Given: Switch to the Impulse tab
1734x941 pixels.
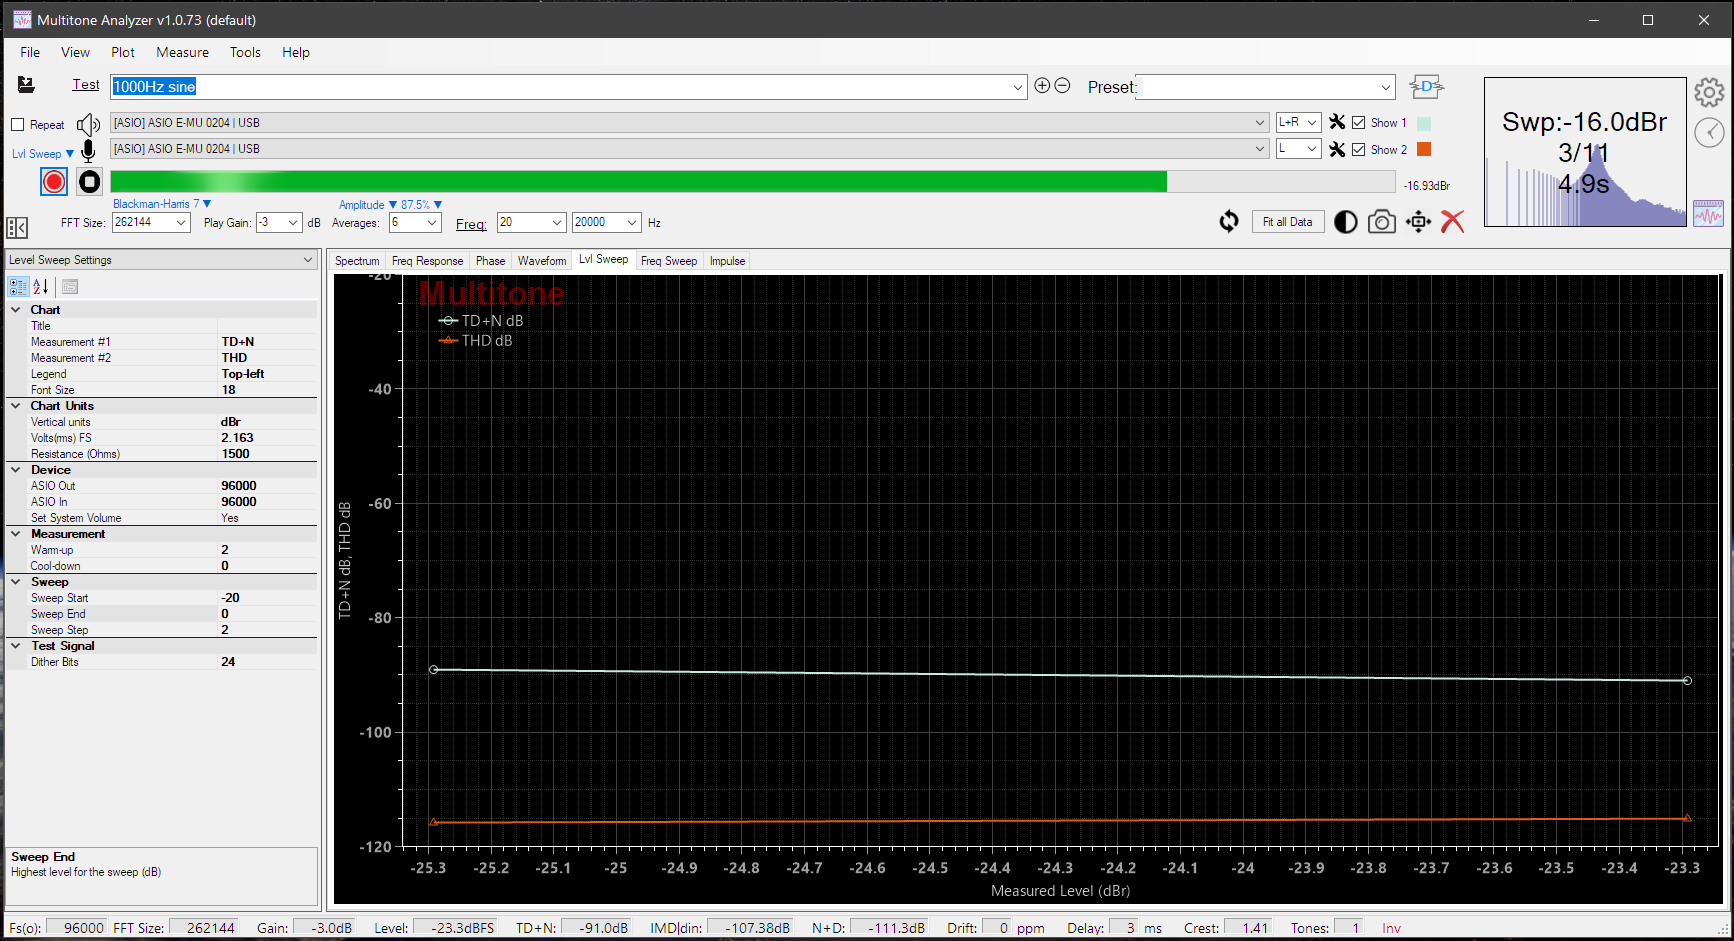Looking at the screenshot, I should pos(728,261).
